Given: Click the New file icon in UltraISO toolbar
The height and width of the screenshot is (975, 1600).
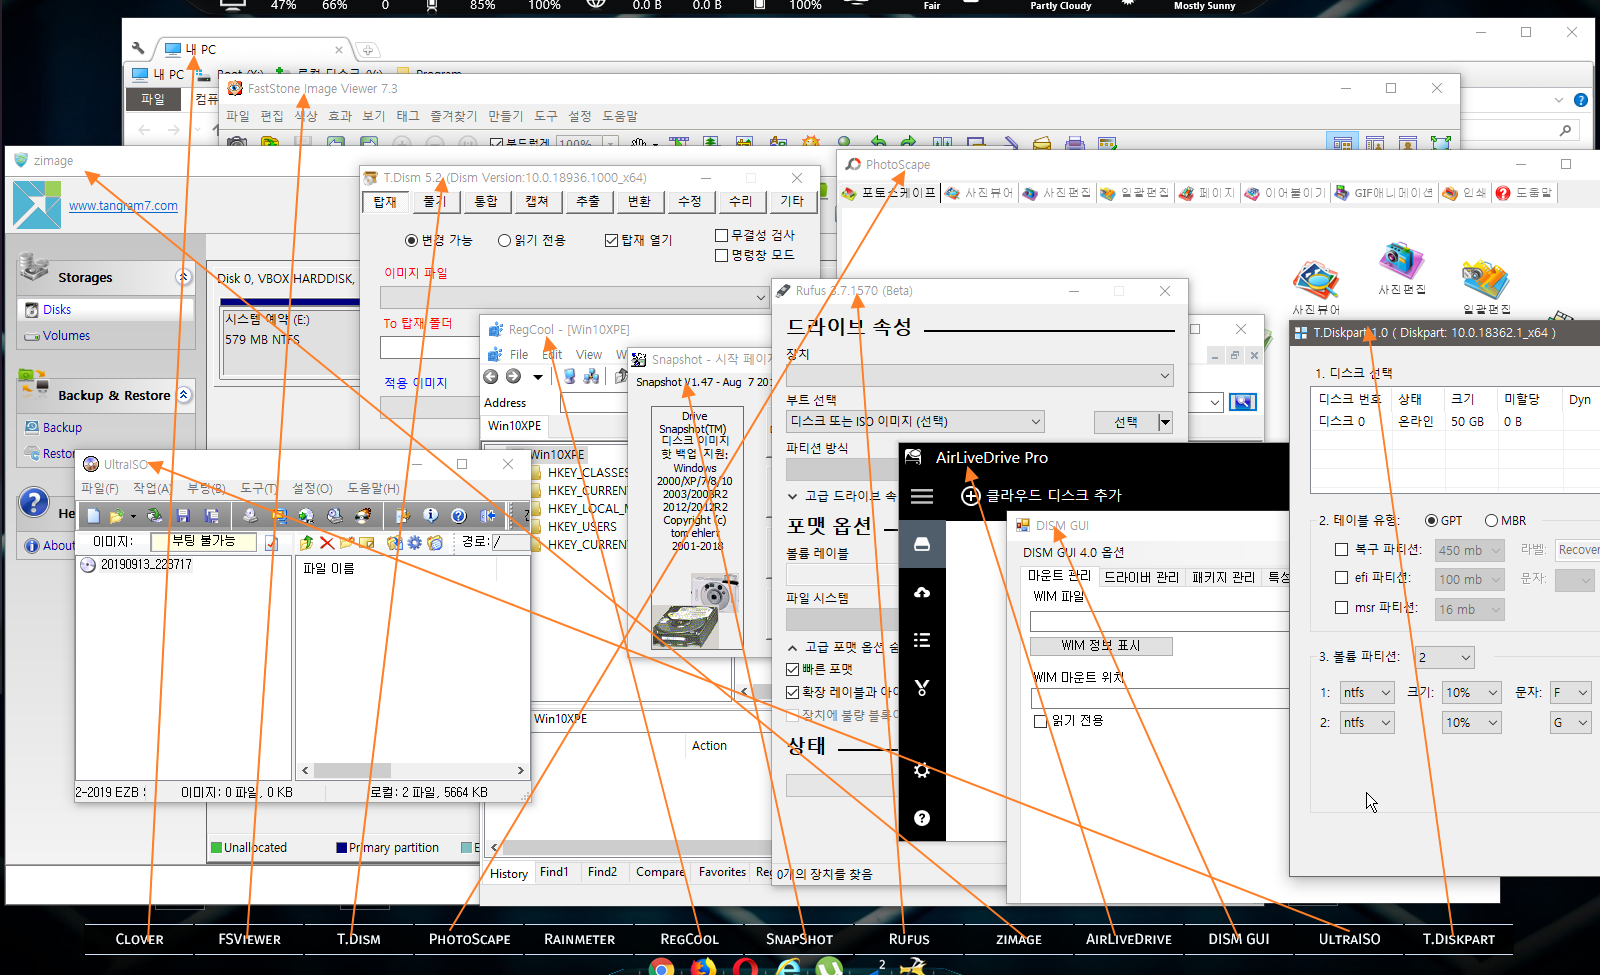Looking at the screenshot, I should tap(93, 516).
